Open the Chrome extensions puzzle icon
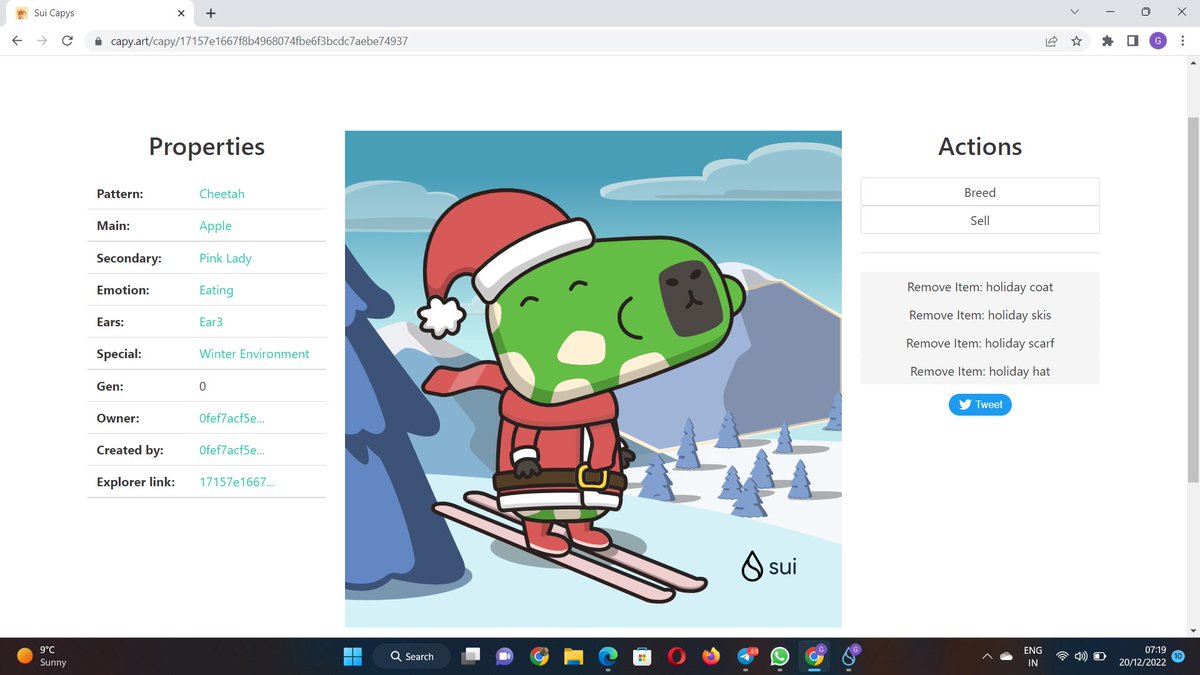The width and height of the screenshot is (1200, 675). [1107, 41]
